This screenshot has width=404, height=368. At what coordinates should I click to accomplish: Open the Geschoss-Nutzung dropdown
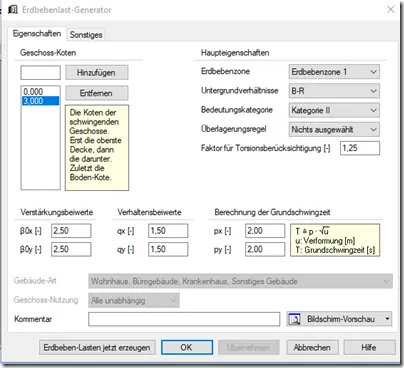[134, 300]
